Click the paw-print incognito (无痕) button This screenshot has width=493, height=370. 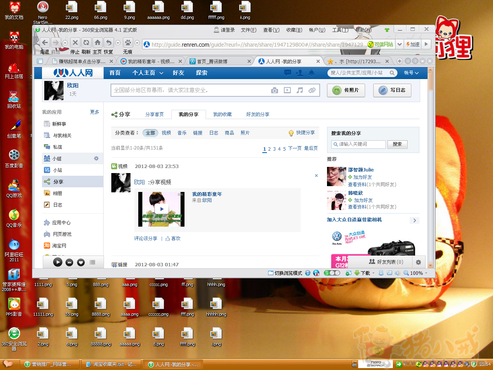pyautogui.click(x=128, y=43)
